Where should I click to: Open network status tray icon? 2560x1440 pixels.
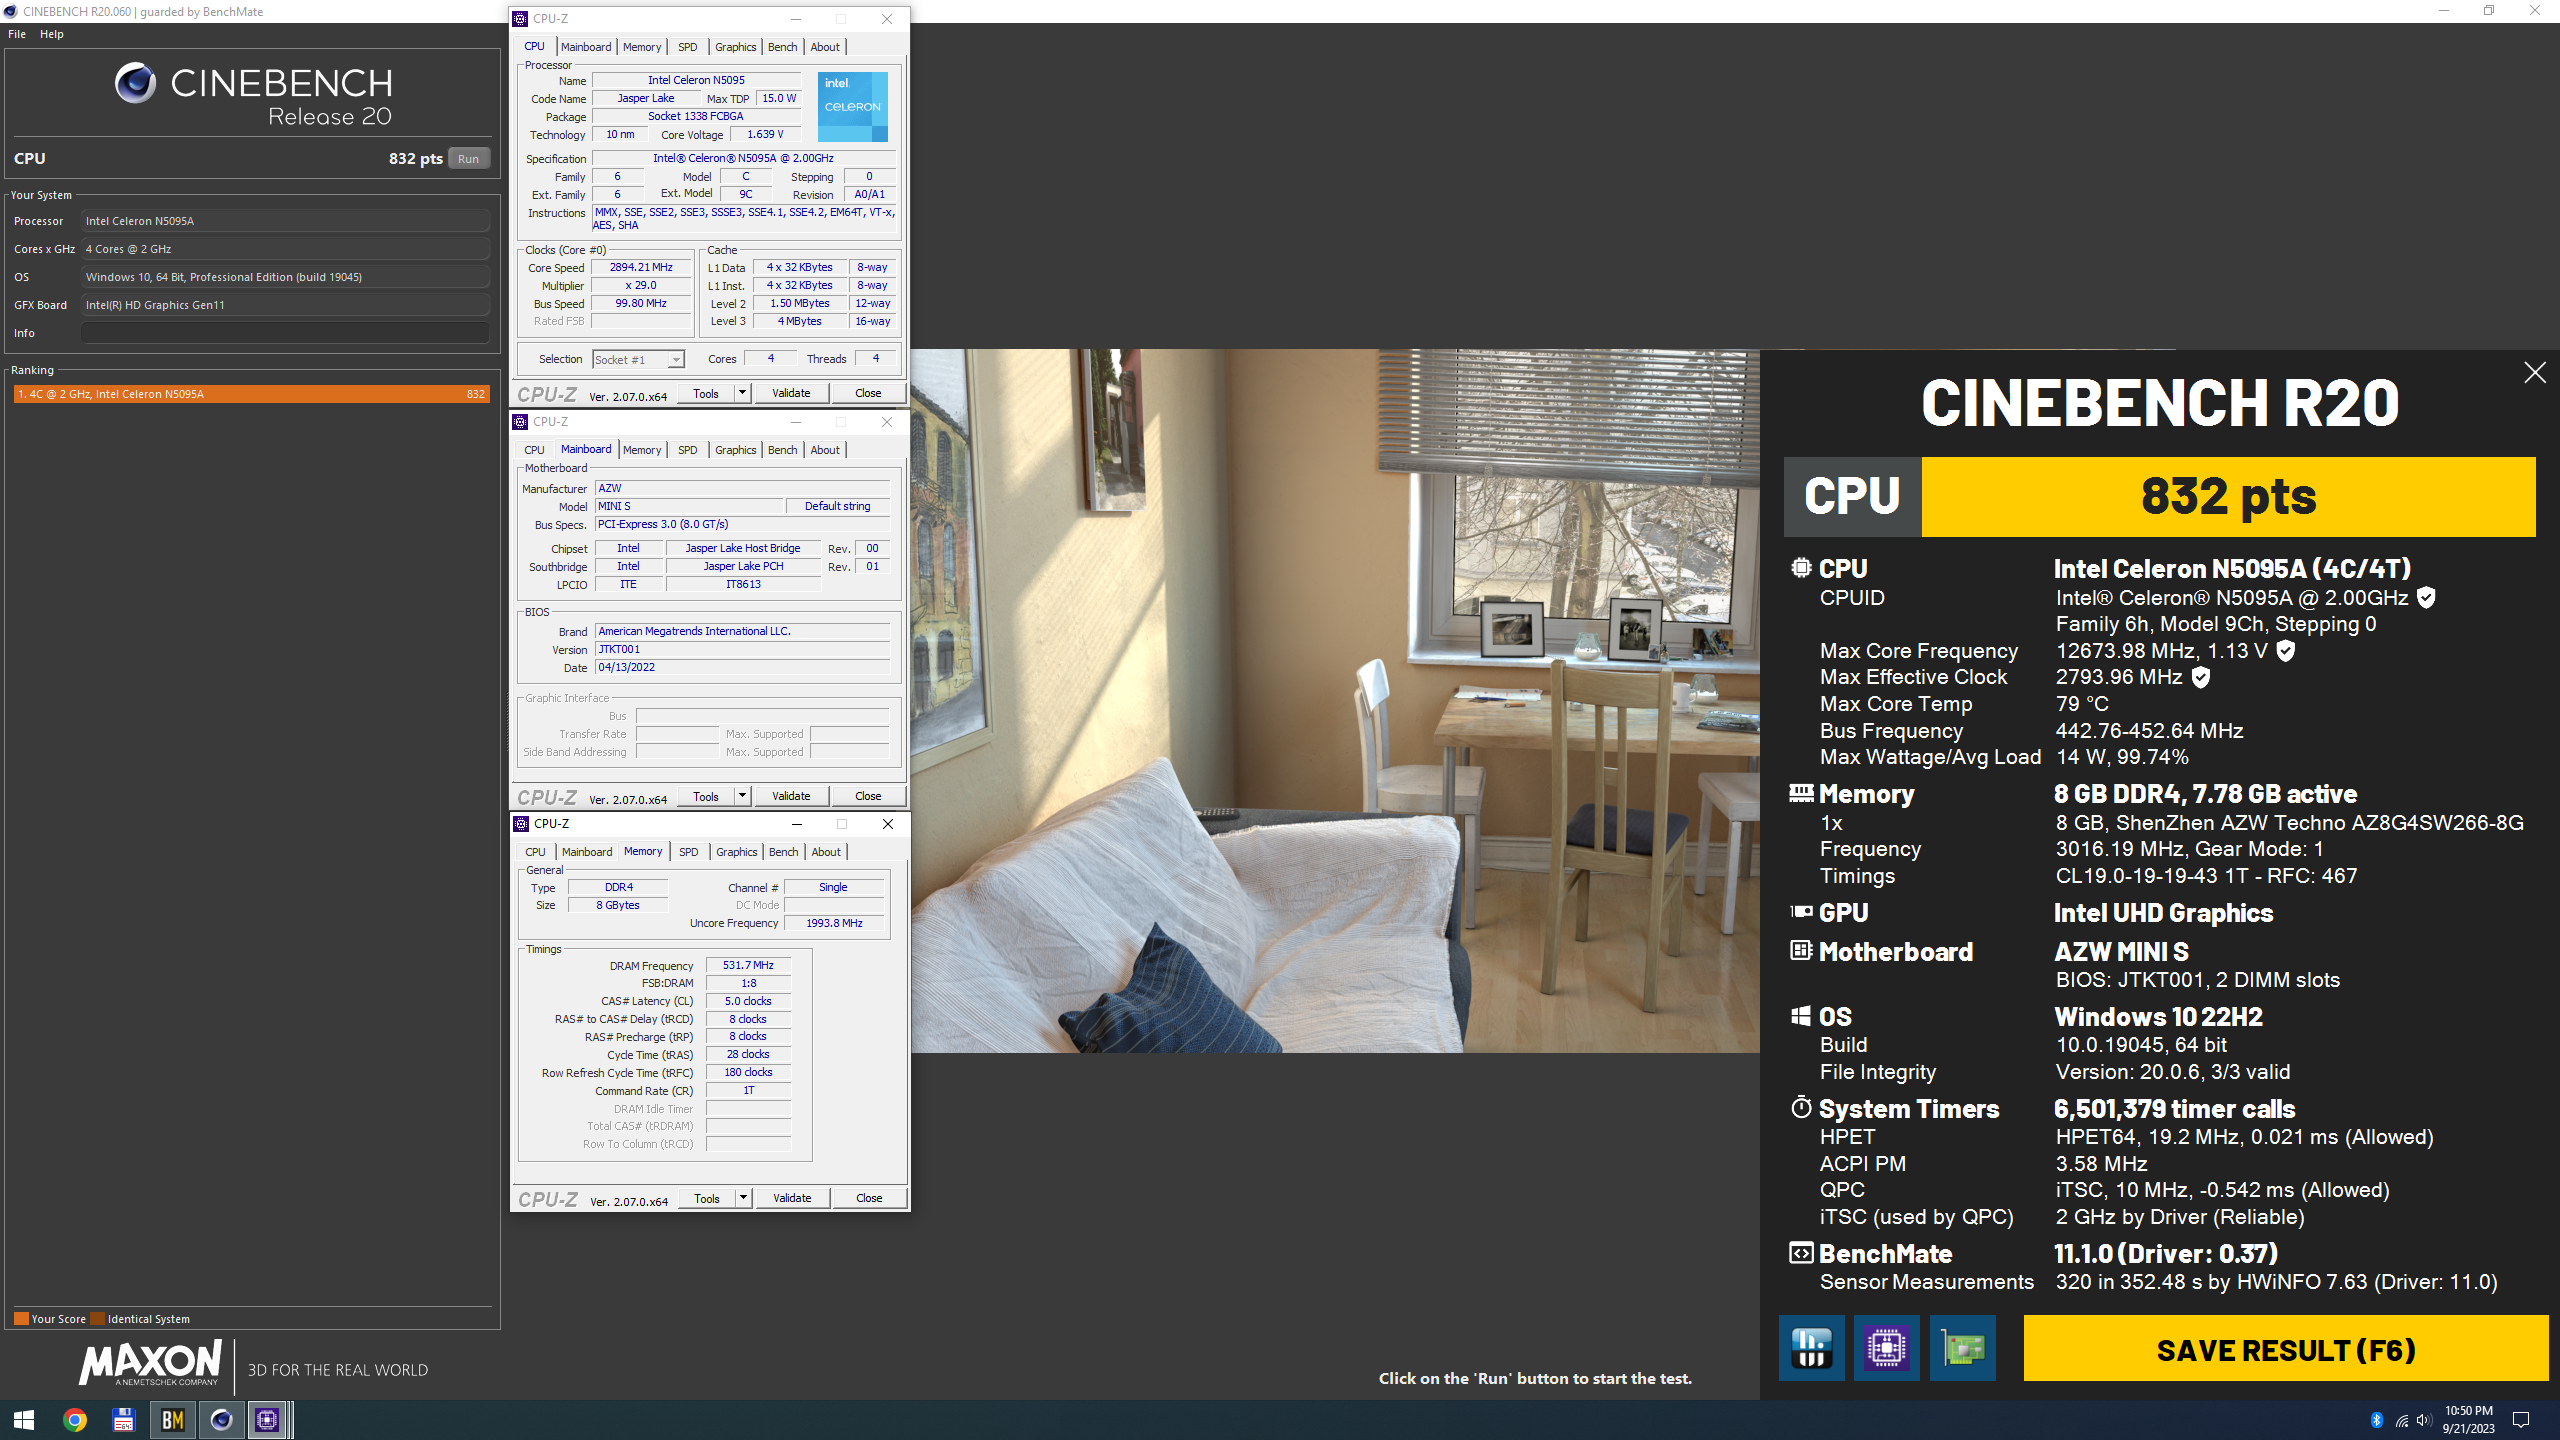click(x=2401, y=1420)
